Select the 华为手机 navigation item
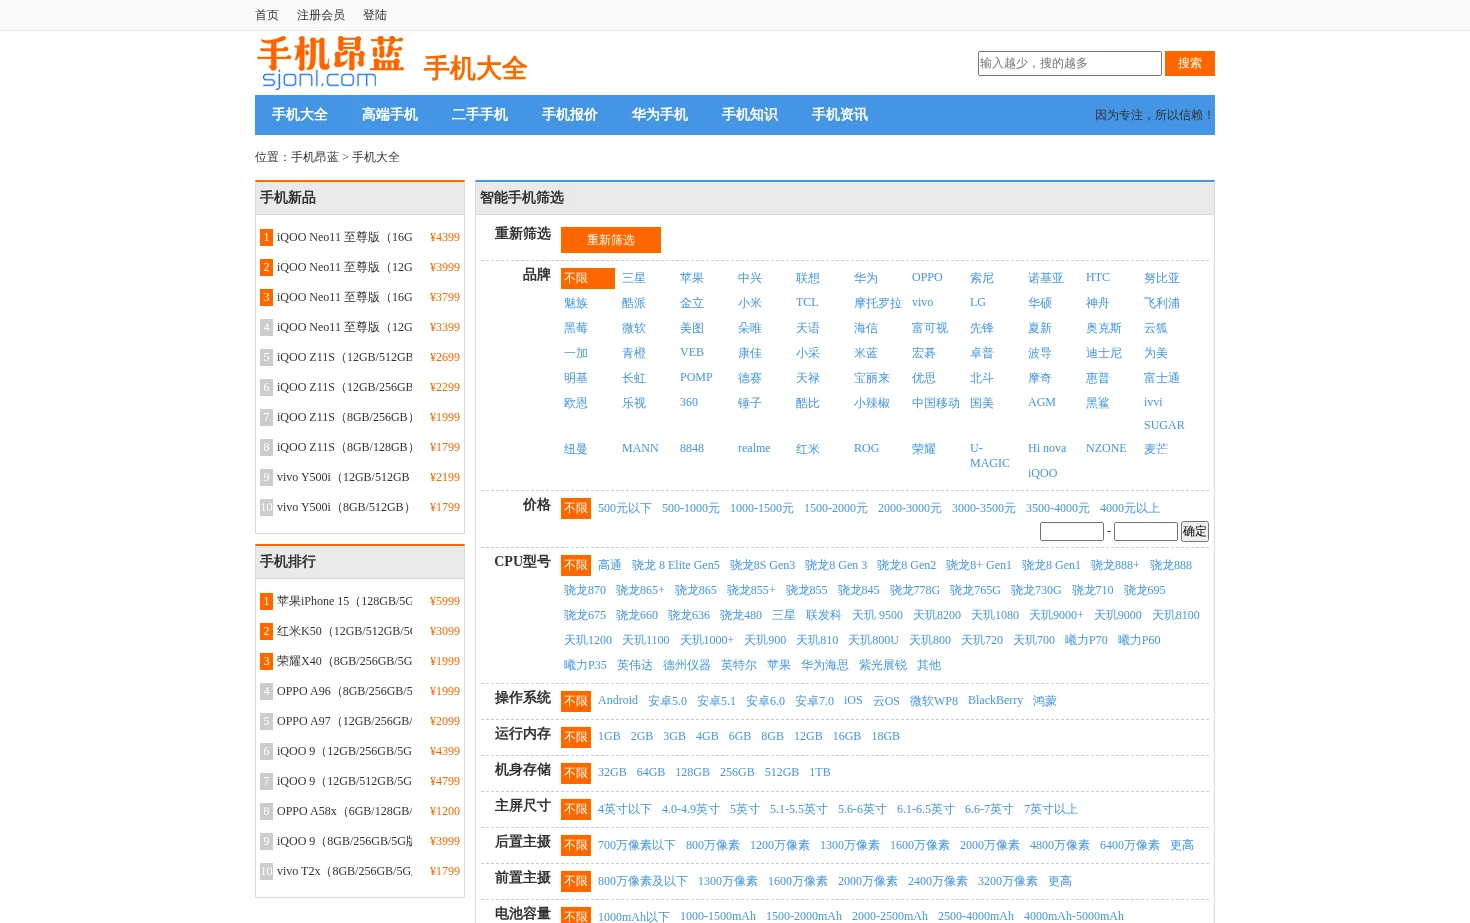 tap(660, 115)
